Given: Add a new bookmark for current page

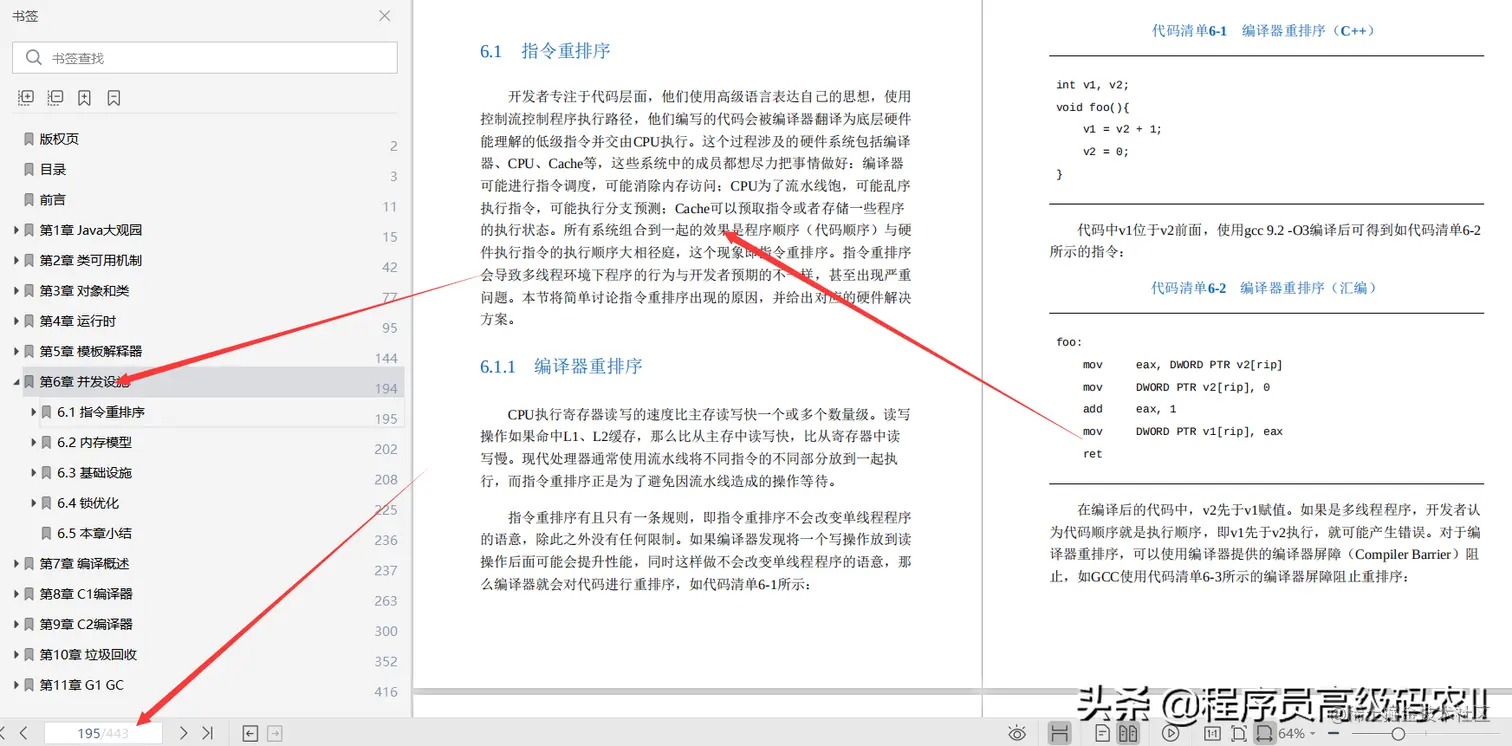Looking at the screenshot, I should [x=85, y=97].
